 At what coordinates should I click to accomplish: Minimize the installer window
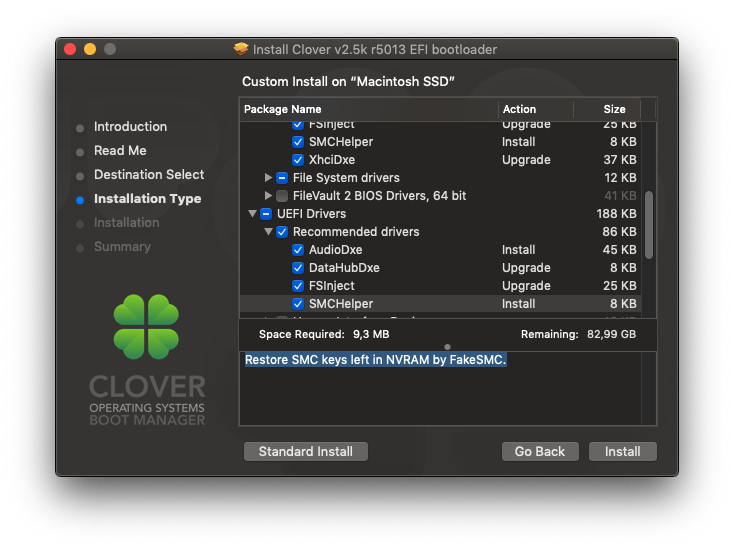point(90,49)
